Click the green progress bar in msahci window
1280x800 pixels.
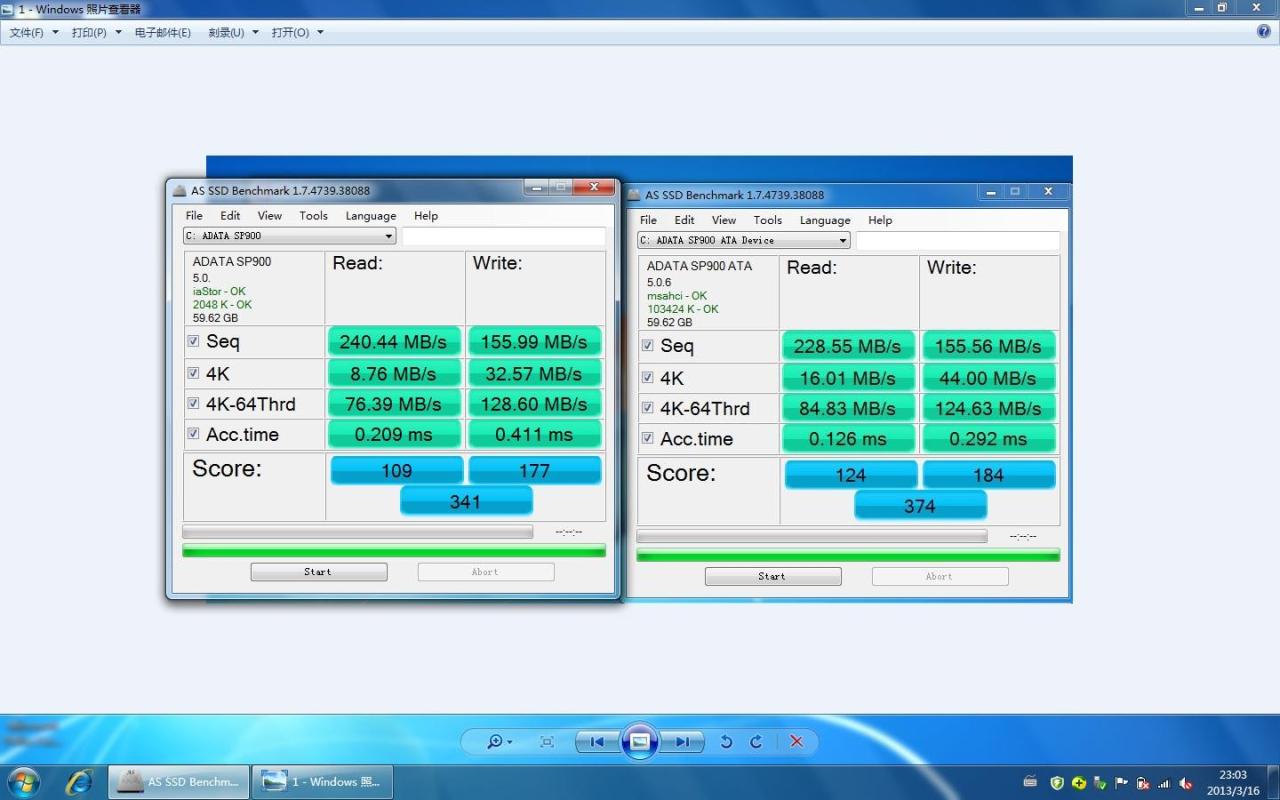point(848,554)
